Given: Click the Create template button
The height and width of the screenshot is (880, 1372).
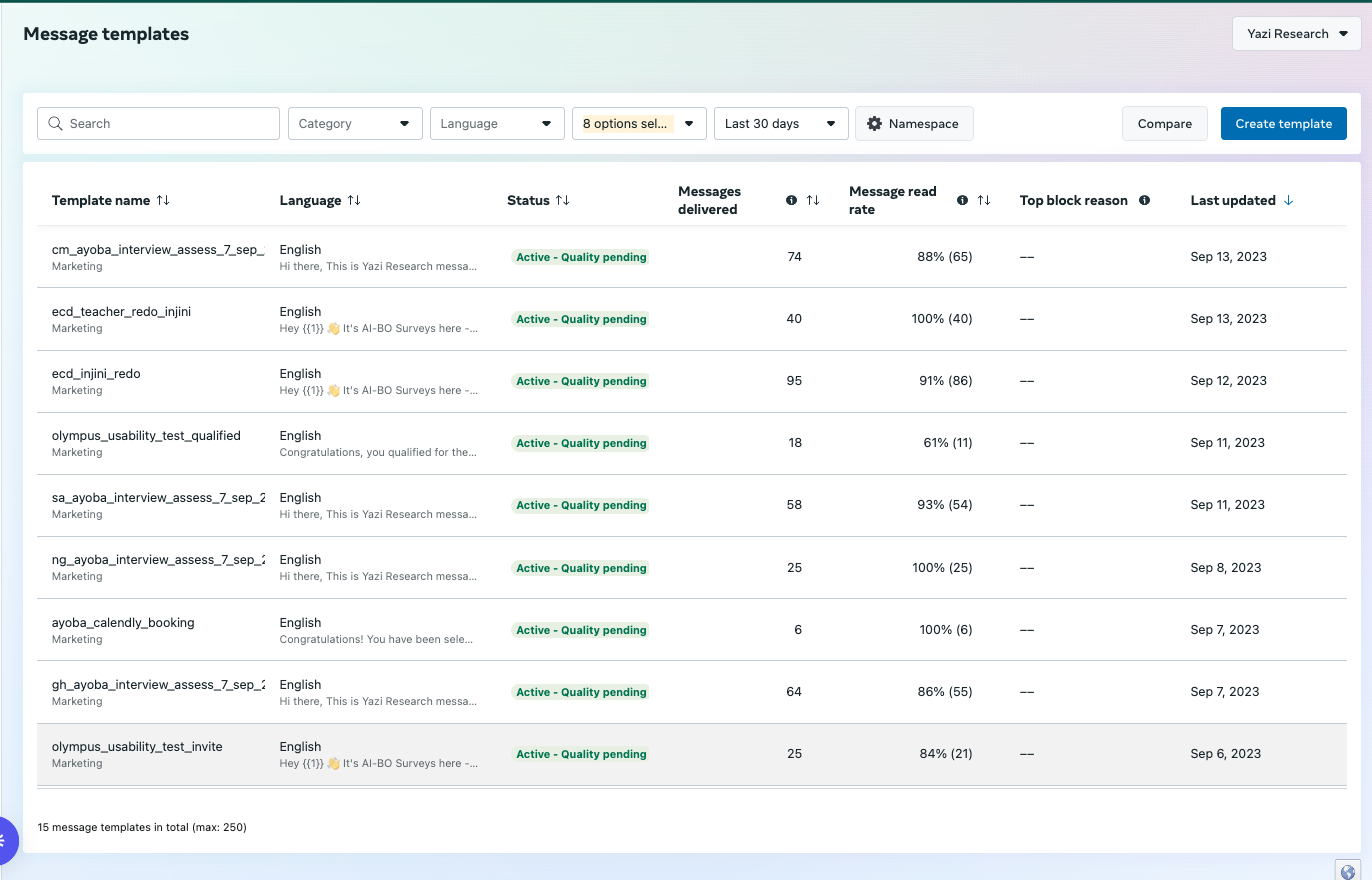Looking at the screenshot, I should [1283, 123].
